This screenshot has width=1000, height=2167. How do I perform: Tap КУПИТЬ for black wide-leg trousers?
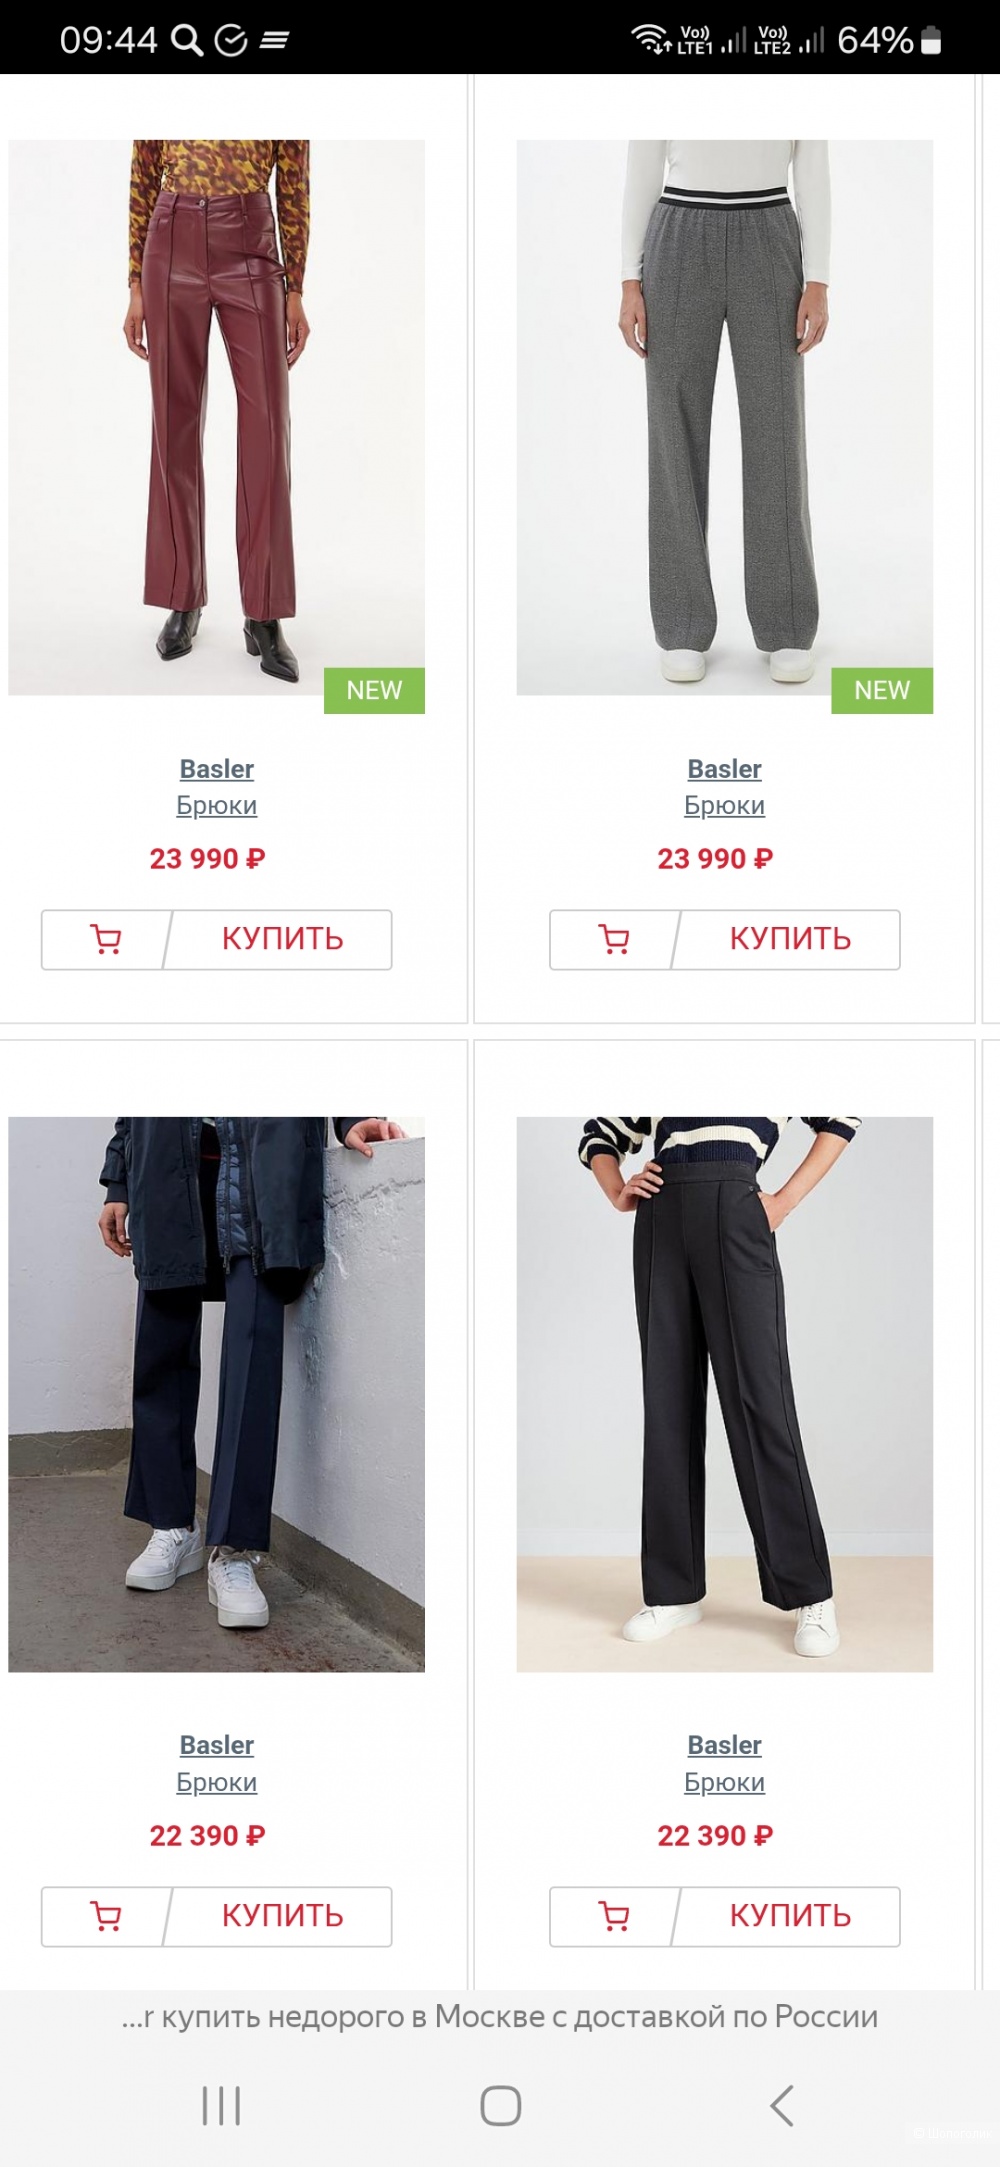click(790, 1916)
